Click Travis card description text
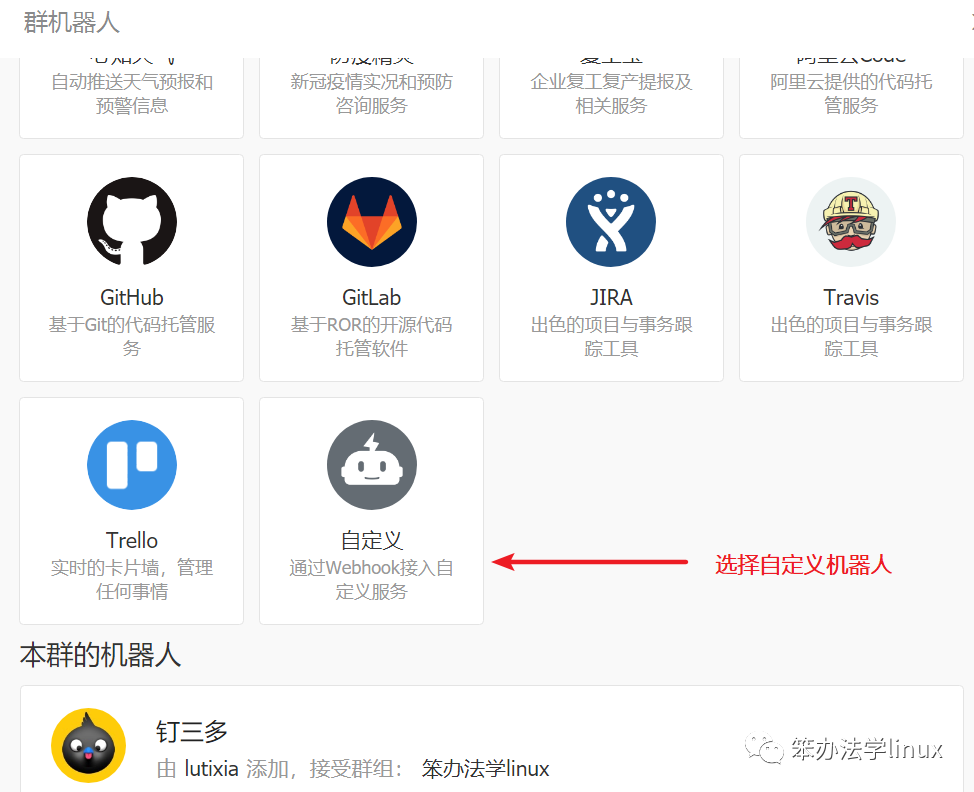Image resolution: width=974 pixels, height=792 pixels. click(x=851, y=336)
